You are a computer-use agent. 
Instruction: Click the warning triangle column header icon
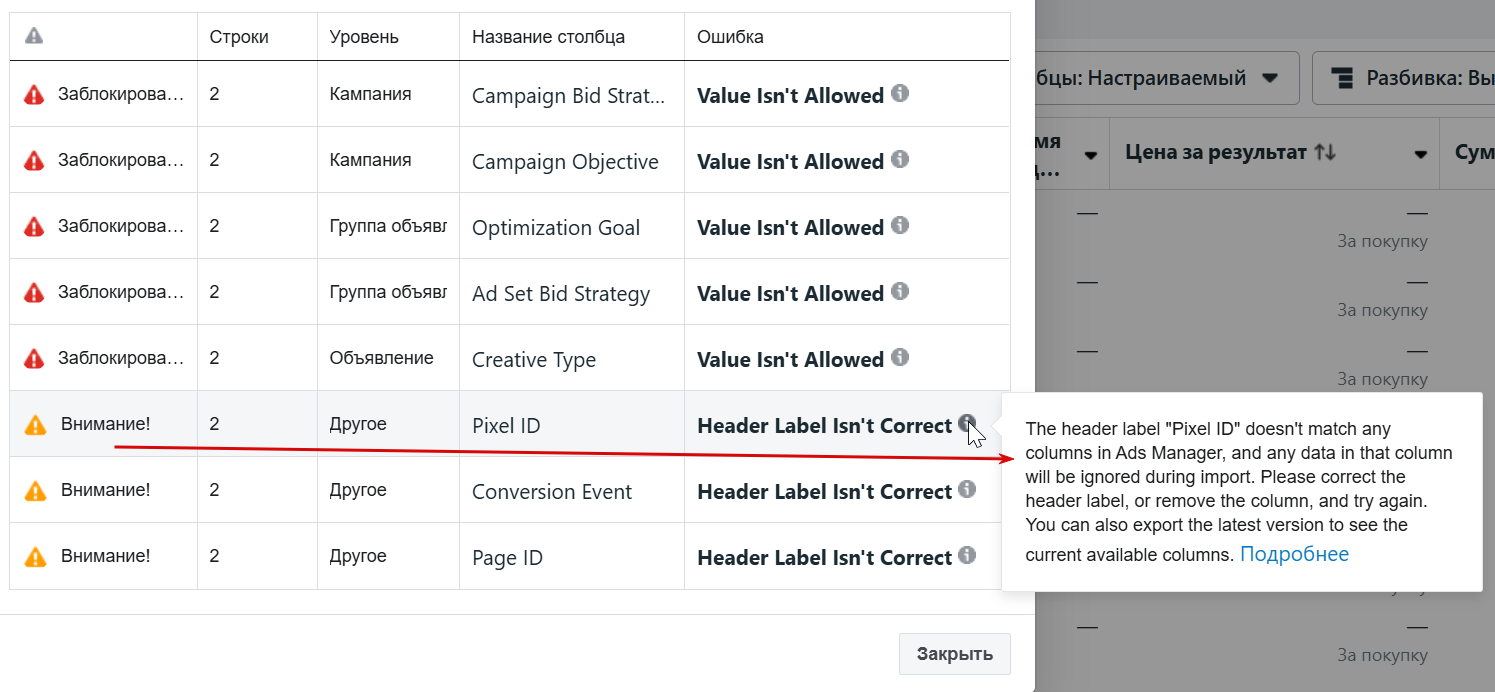34,36
